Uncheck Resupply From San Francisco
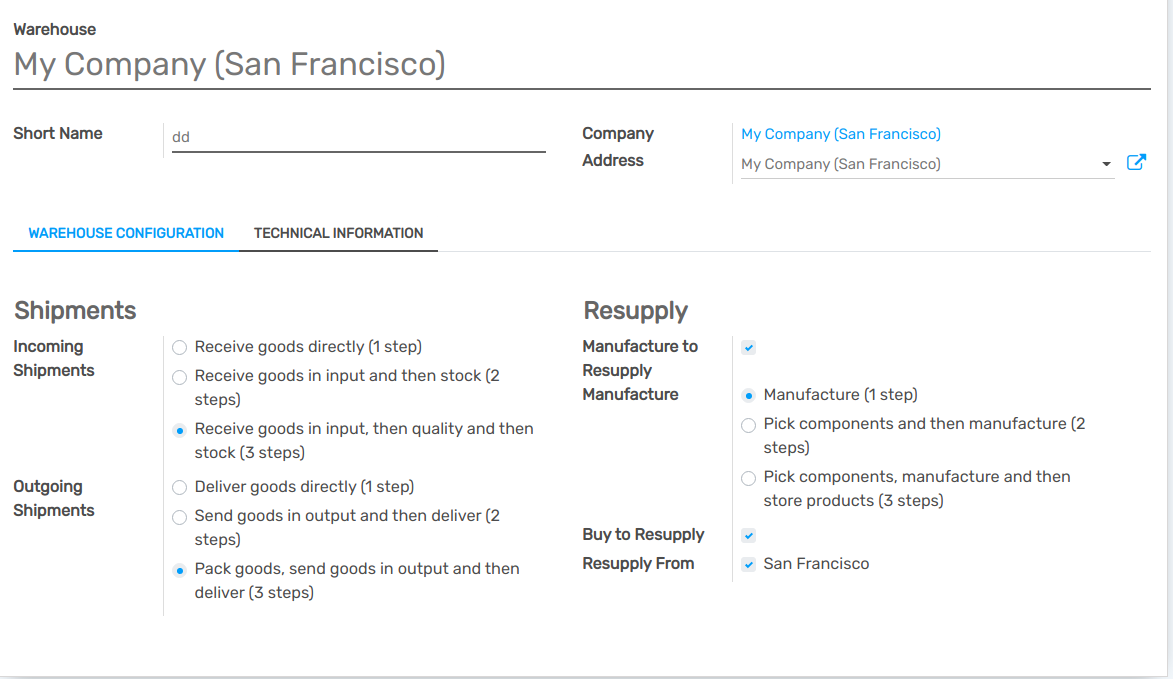This screenshot has height=679, width=1173. (x=748, y=564)
